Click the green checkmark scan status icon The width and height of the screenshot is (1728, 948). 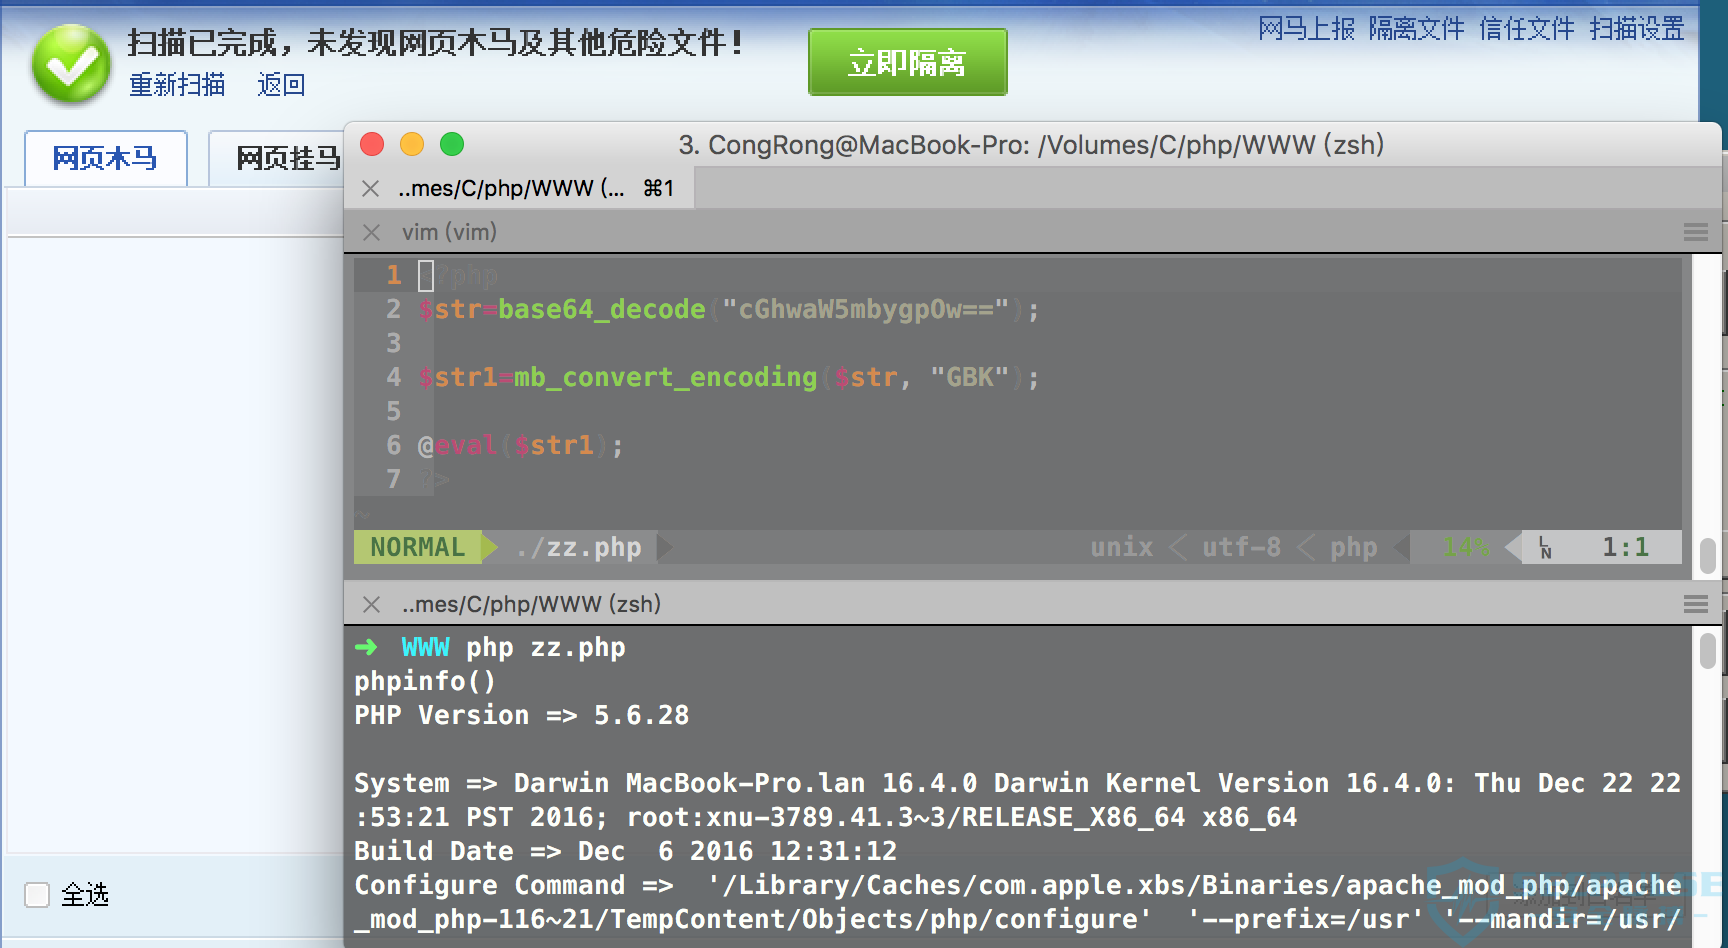[x=71, y=65]
